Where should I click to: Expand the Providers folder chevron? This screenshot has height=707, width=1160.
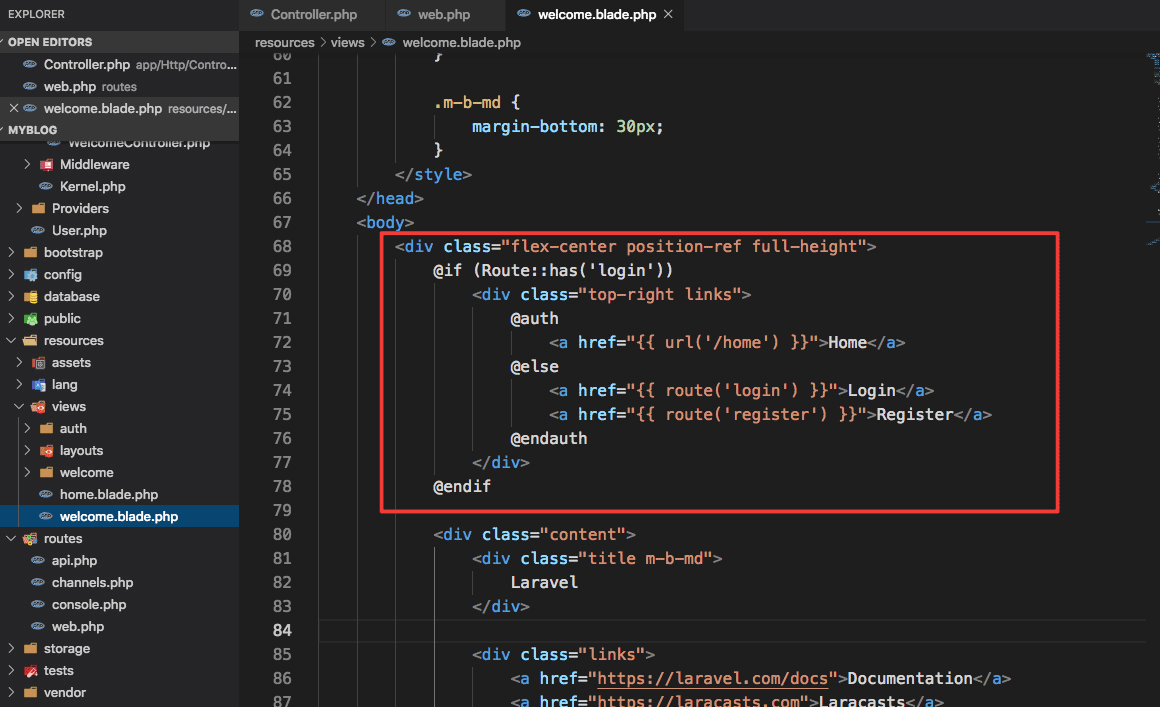19,208
